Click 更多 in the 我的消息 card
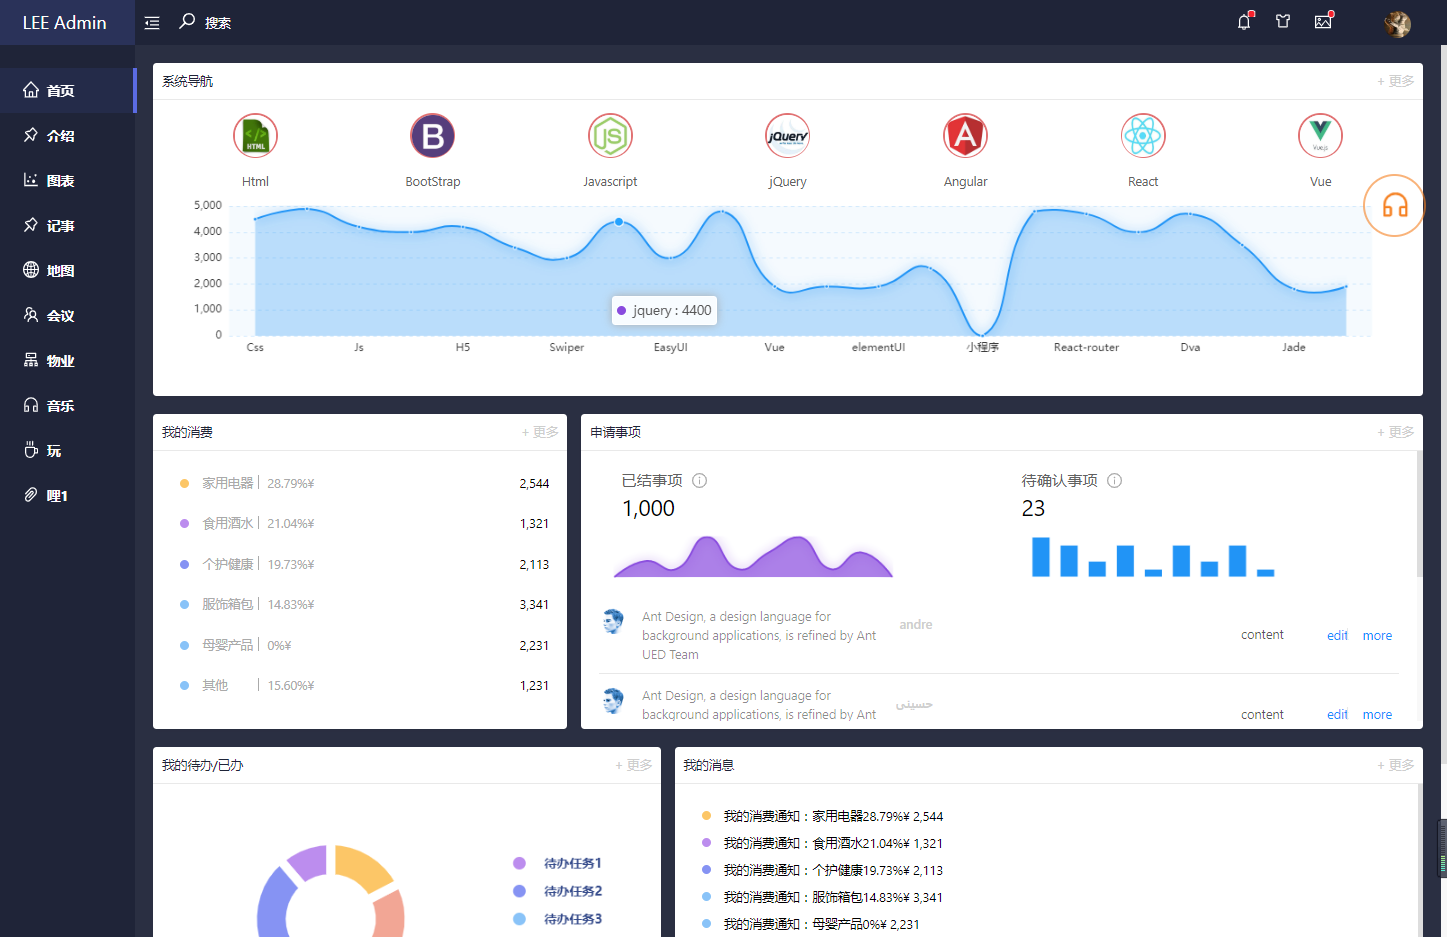 point(1395,765)
